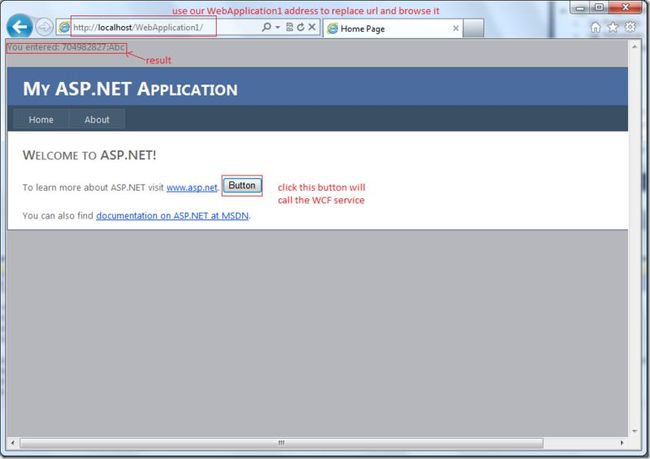Viewport: 650px width, 459px height.
Task: Click the browser Forward arrow button
Action: (44, 27)
